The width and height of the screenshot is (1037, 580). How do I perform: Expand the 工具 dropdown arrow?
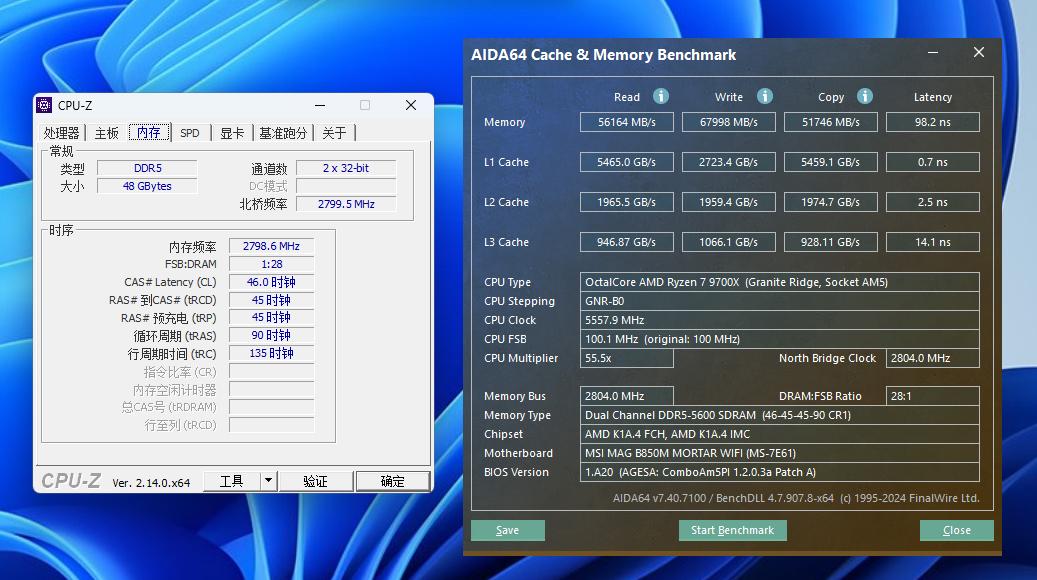pyautogui.click(x=268, y=481)
